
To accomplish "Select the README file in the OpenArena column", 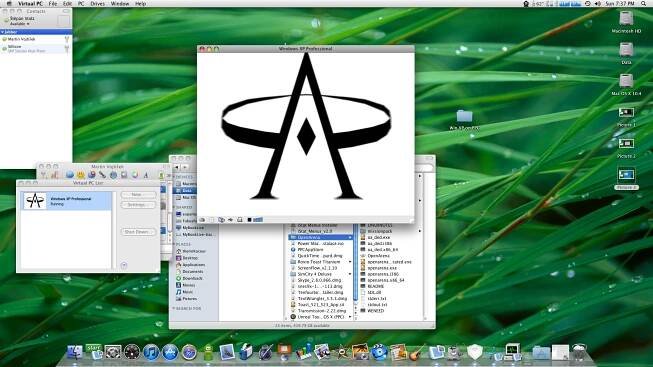I will (x=371, y=286).
